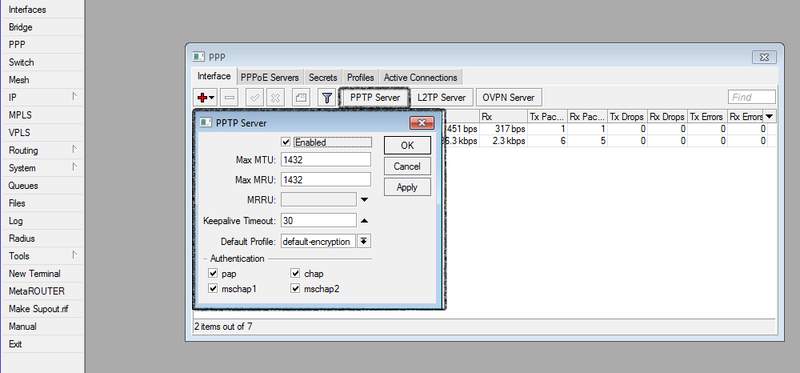Collapse the Keepalive Timeout field arrow

tap(364, 221)
